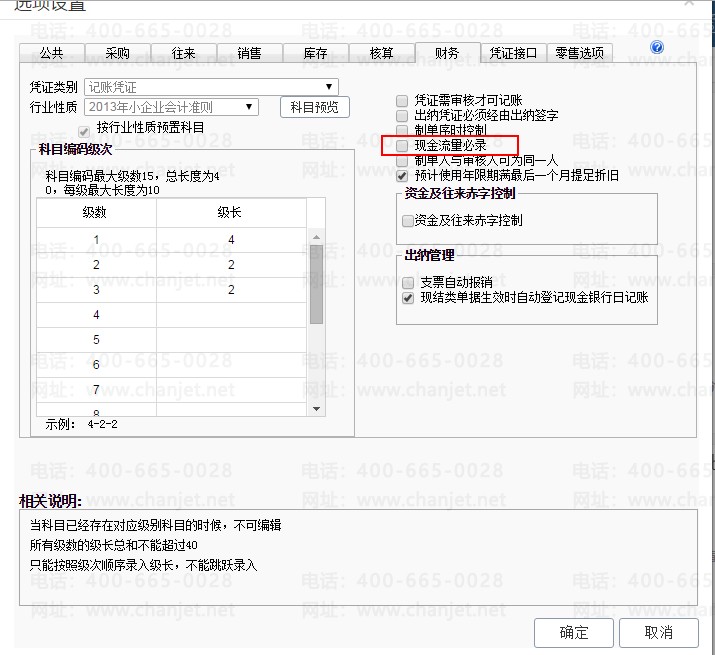The height and width of the screenshot is (655, 715).
Task: Expand the 行业性质 dropdown list
Action: click(172, 106)
